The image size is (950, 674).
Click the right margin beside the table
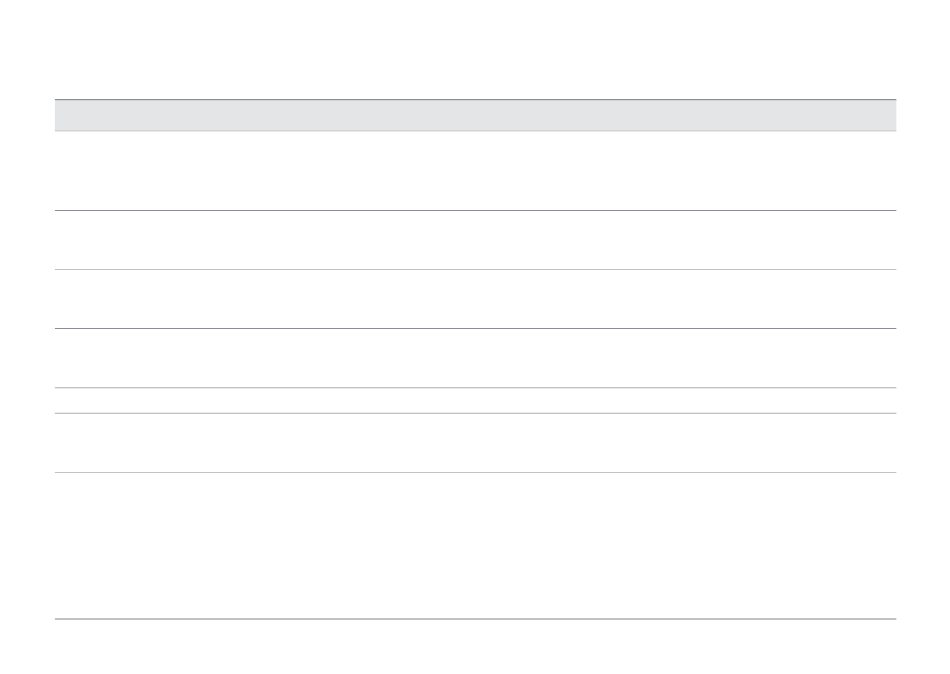[923, 358]
